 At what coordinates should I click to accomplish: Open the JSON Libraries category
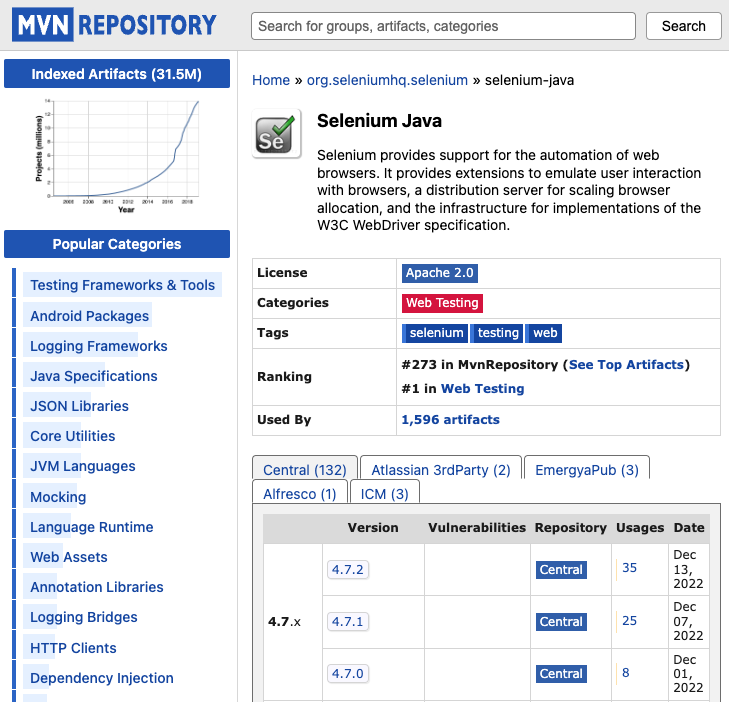(x=79, y=406)
